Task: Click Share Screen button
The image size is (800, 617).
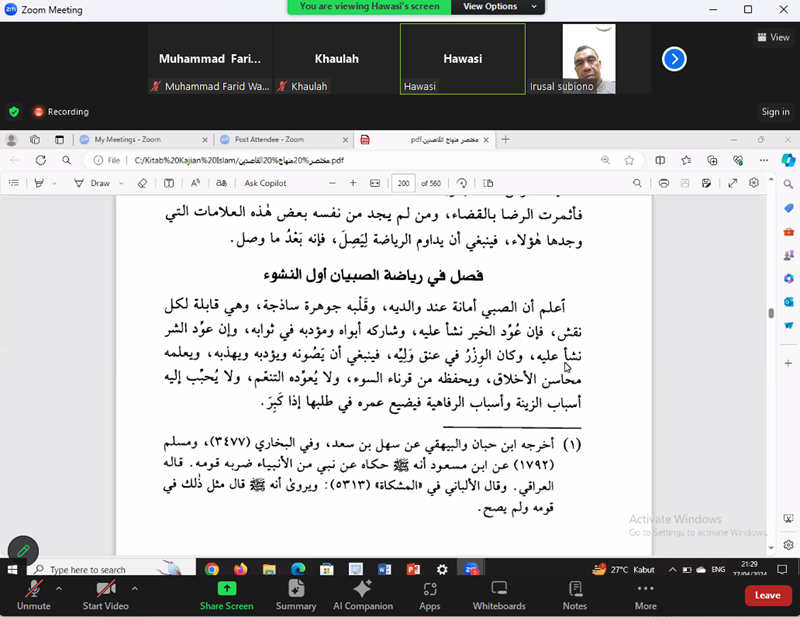Action: pyautogui.click(x=227, y=595)
